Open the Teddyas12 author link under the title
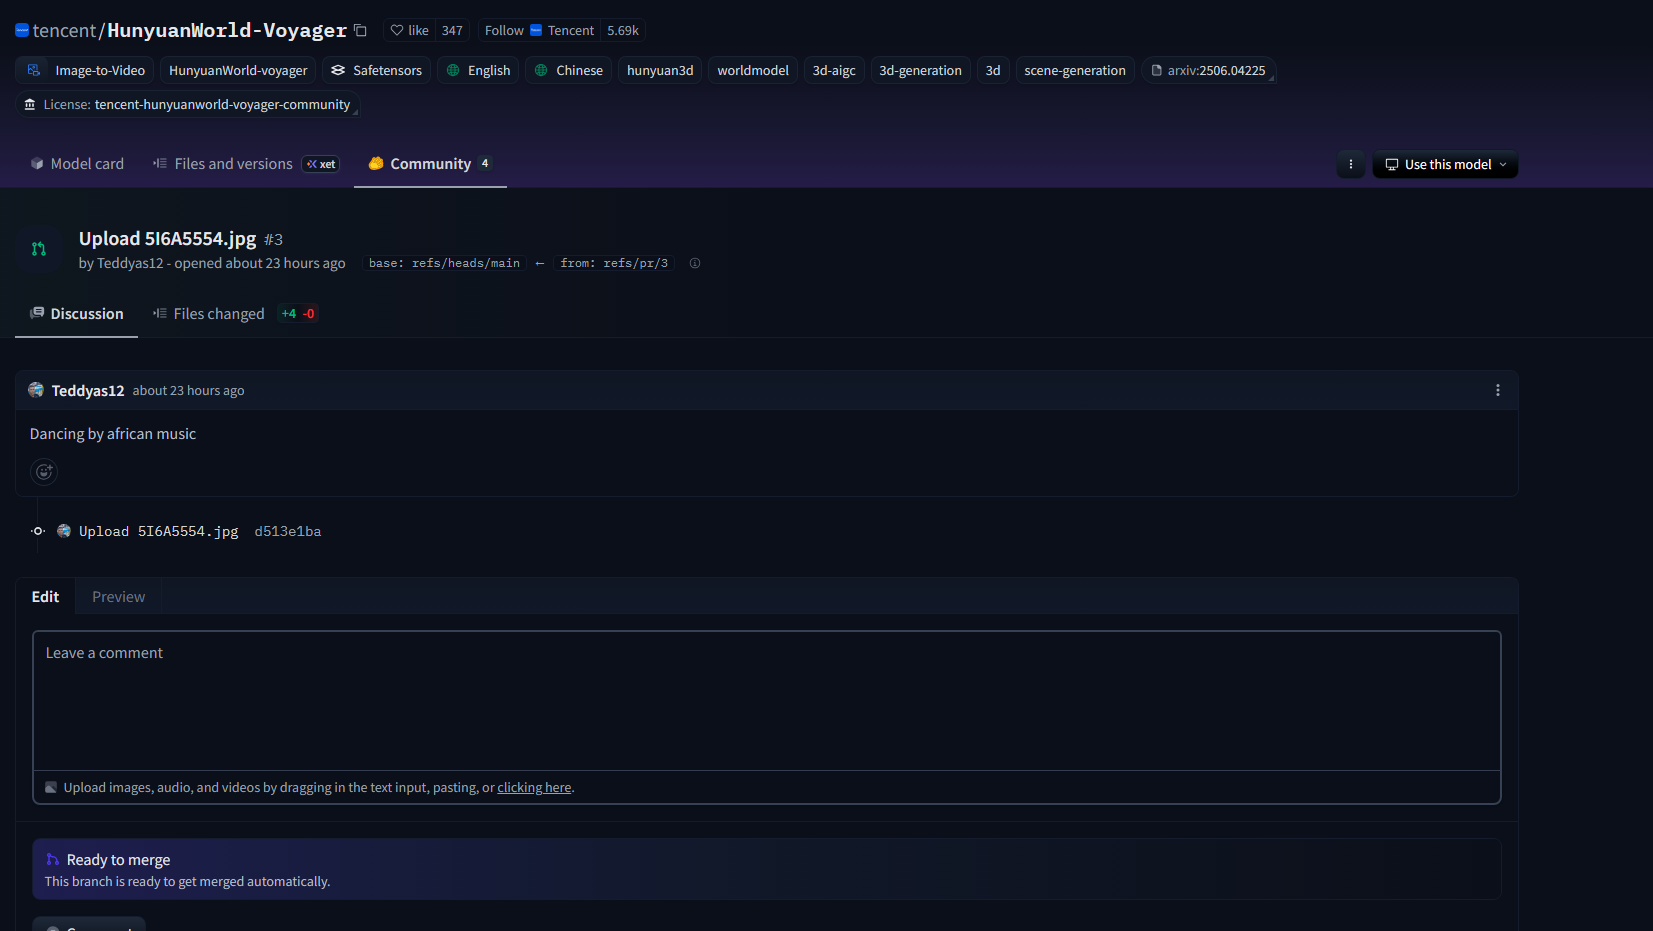1653x931 pixels. [130, 263]
